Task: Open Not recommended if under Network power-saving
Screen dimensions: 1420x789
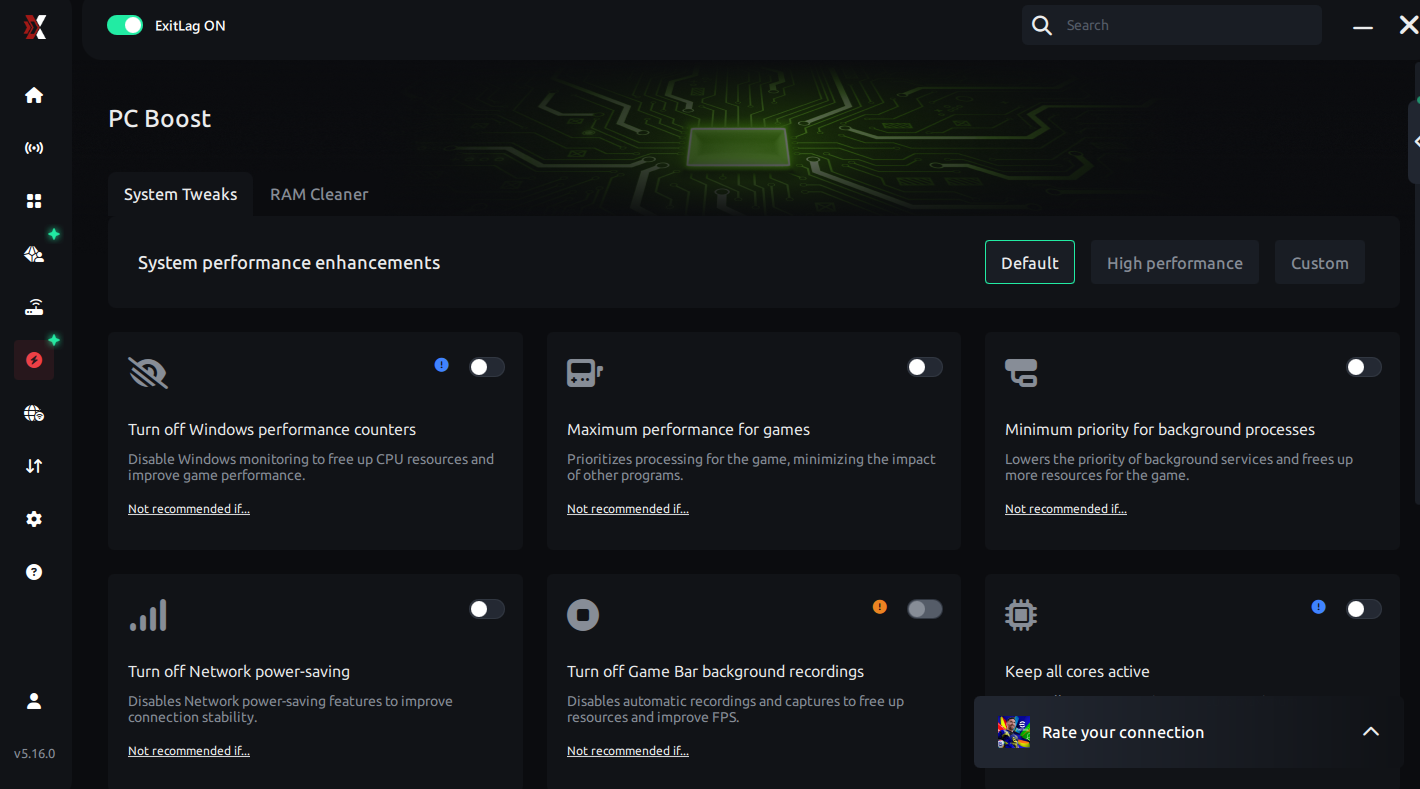Action: point(189,751)
